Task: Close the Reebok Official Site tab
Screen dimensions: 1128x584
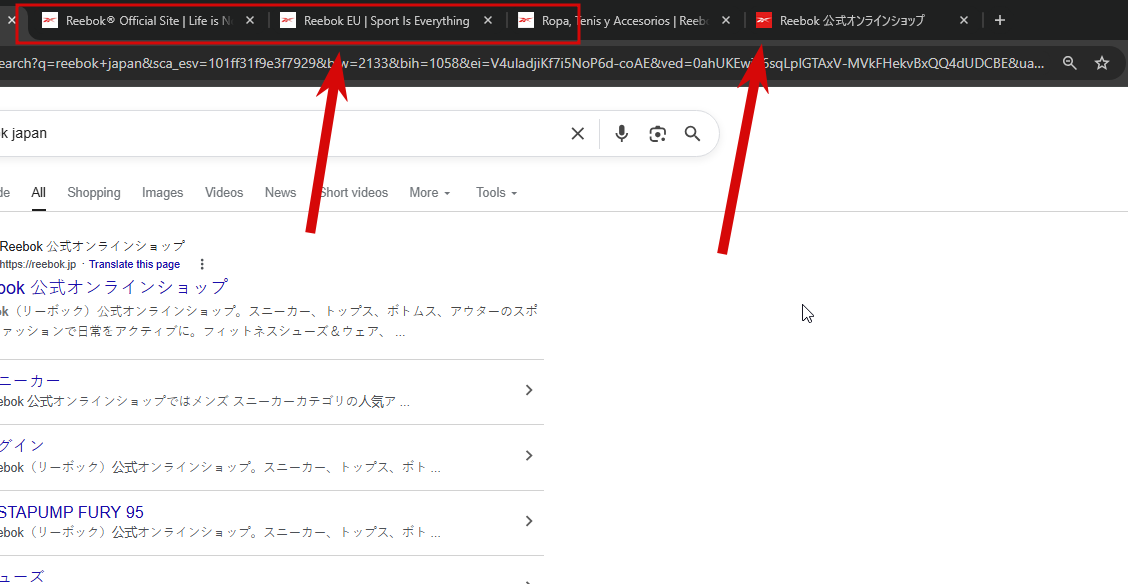Action: pyautogui.click(x=250, y=20)
